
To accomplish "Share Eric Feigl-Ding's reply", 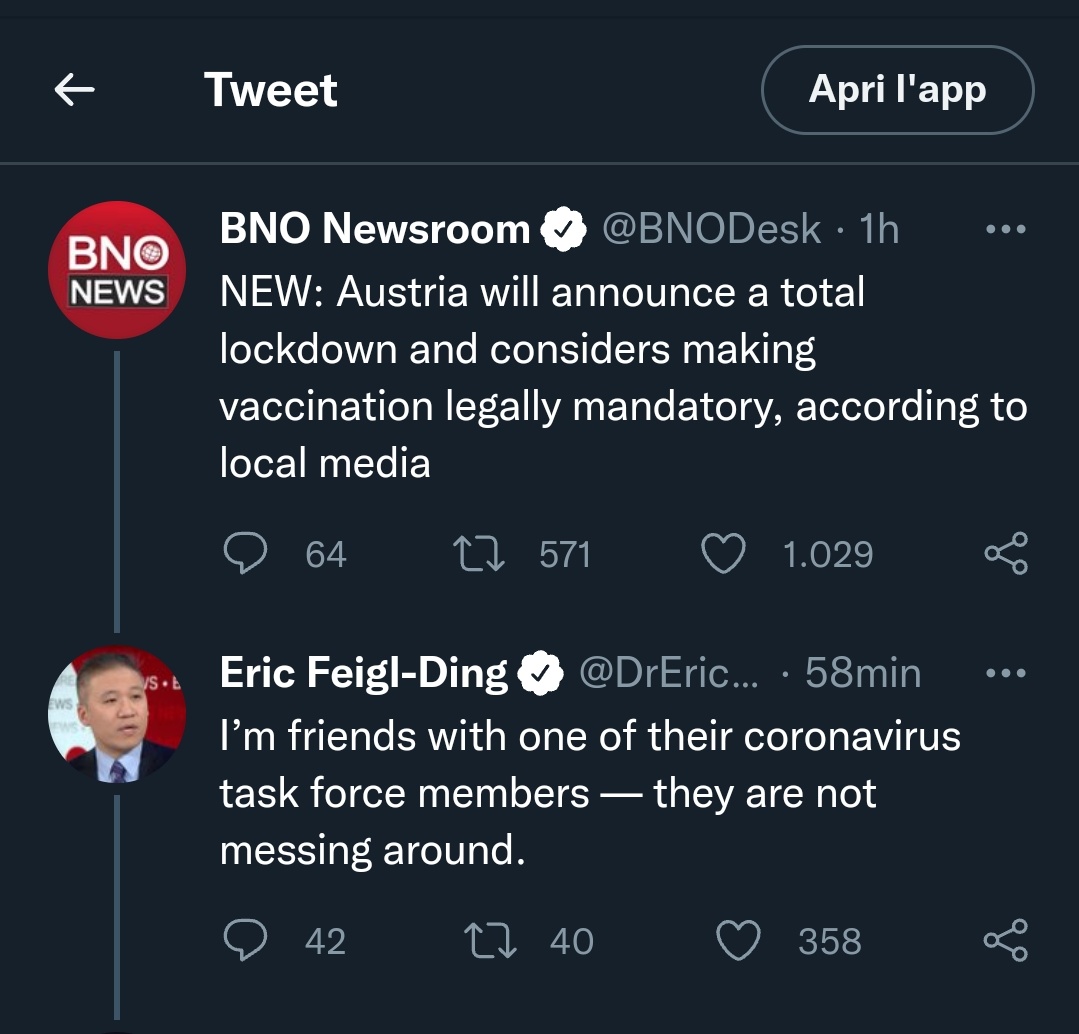I will (1005, 941).
